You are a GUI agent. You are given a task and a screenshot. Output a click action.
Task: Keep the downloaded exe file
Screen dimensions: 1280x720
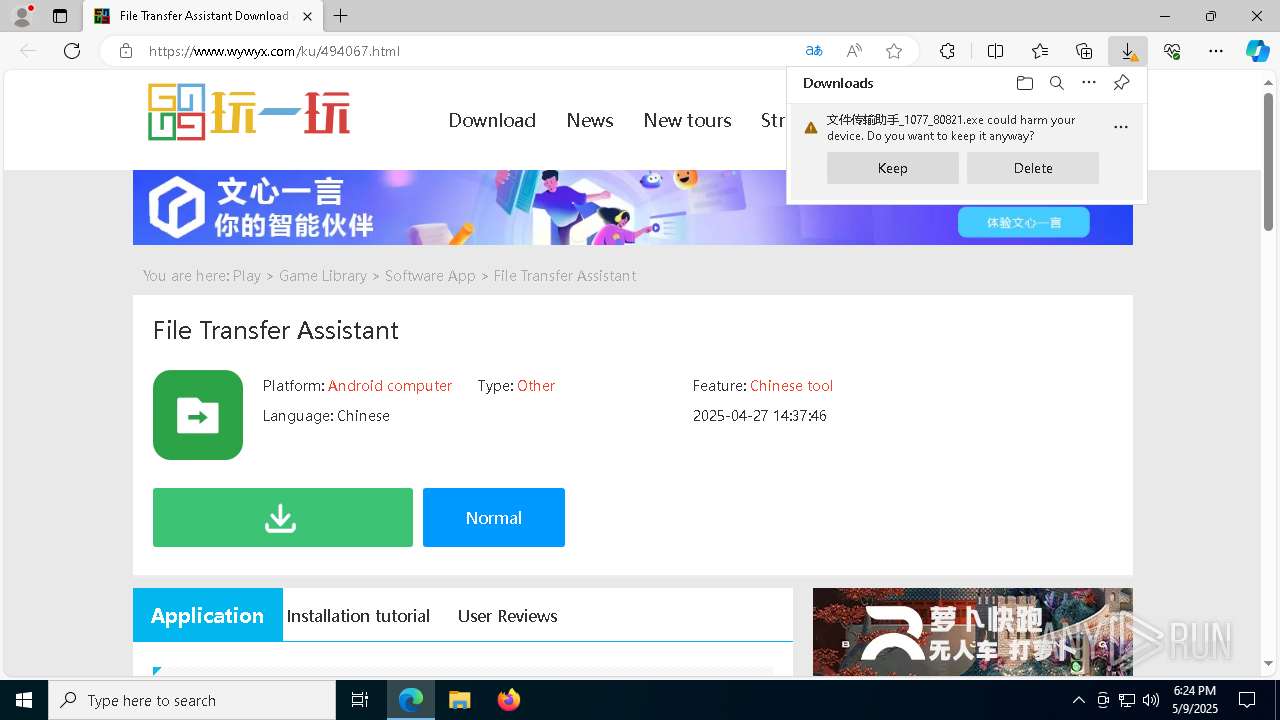[893, 168]
